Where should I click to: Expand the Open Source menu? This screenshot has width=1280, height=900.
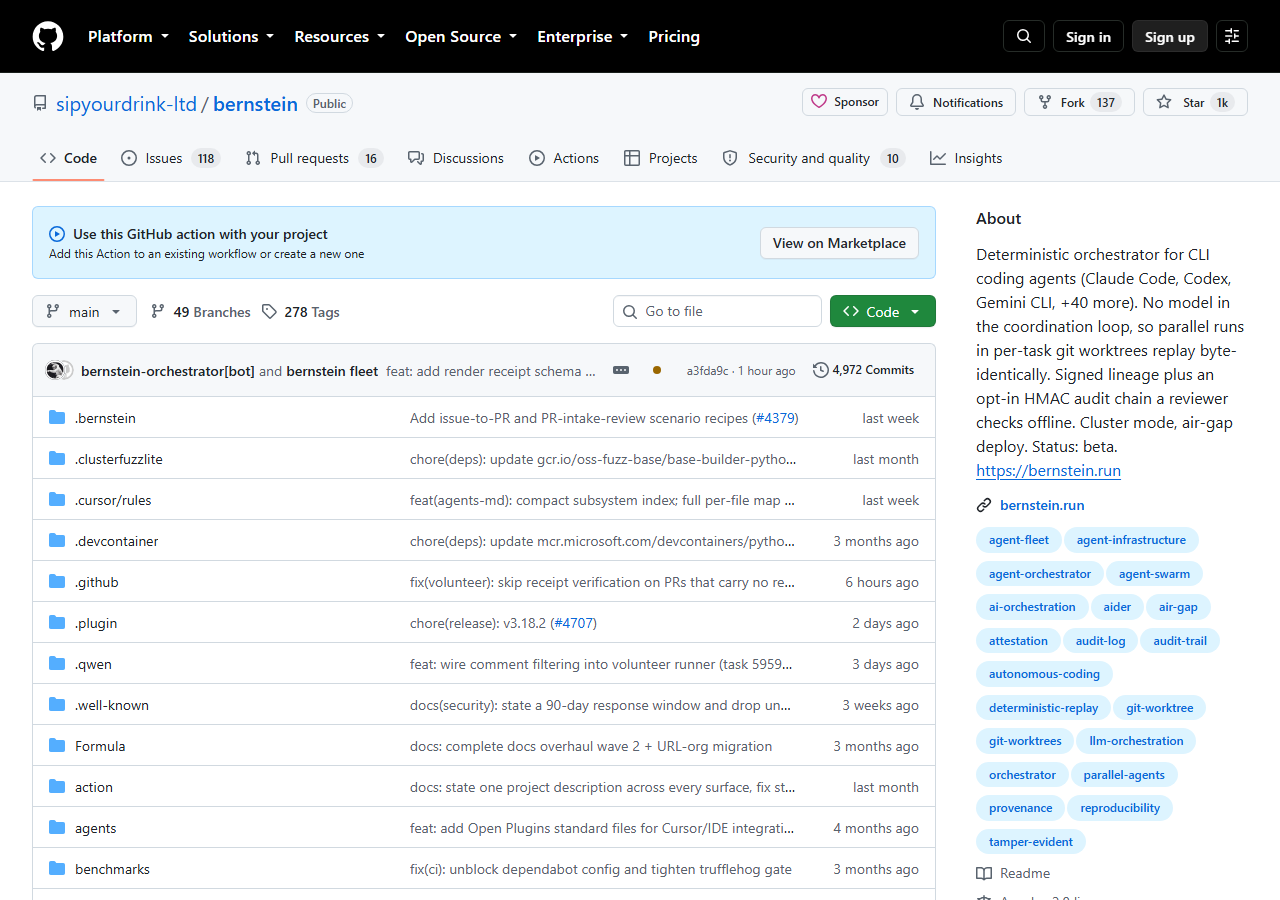click(x=461, y=36)
